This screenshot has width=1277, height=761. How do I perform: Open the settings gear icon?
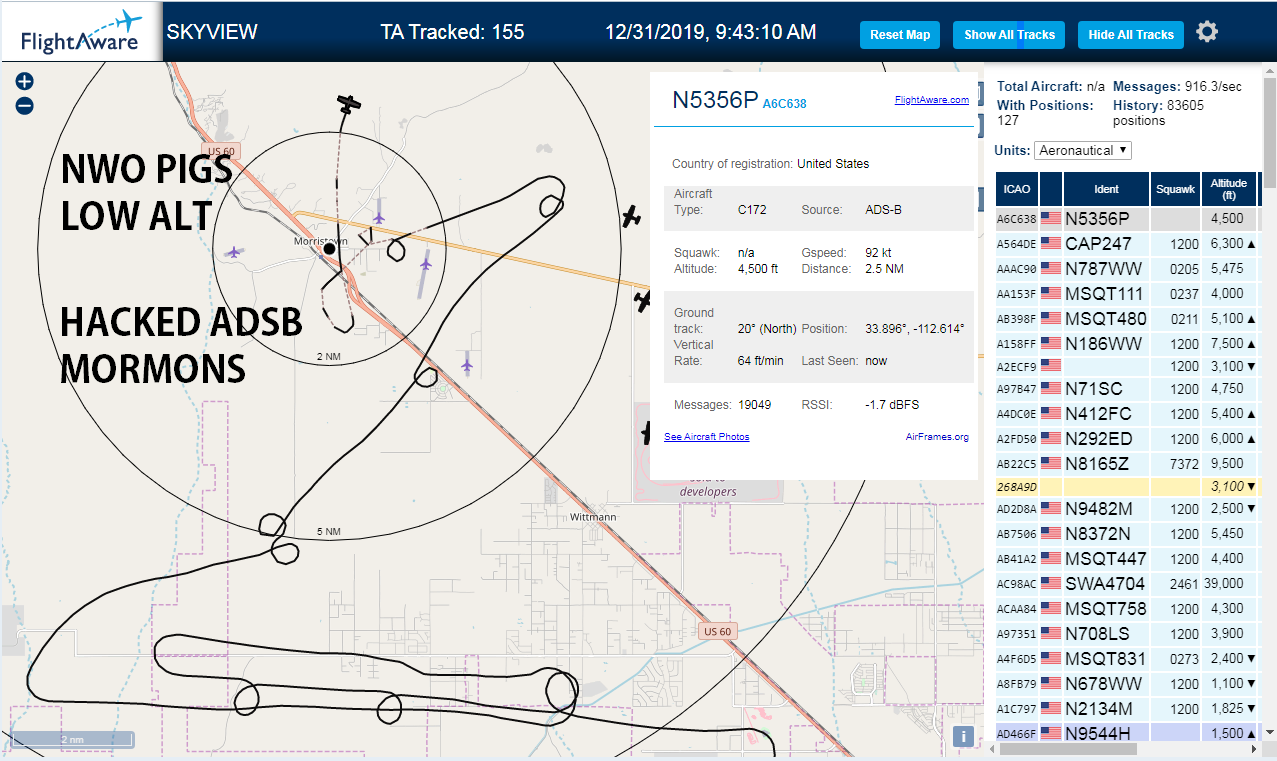(x=1207, y=32)
